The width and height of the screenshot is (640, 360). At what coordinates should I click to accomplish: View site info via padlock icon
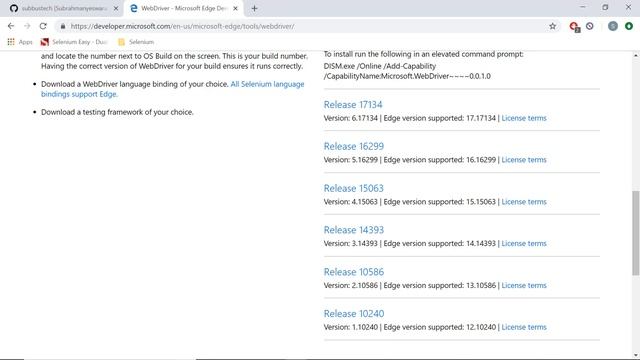pyautogui.click(x=63, y=26)
